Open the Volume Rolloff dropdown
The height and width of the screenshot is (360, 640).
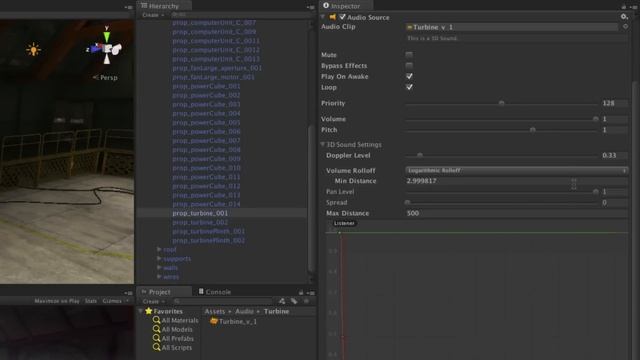click(x=516, y=170)
